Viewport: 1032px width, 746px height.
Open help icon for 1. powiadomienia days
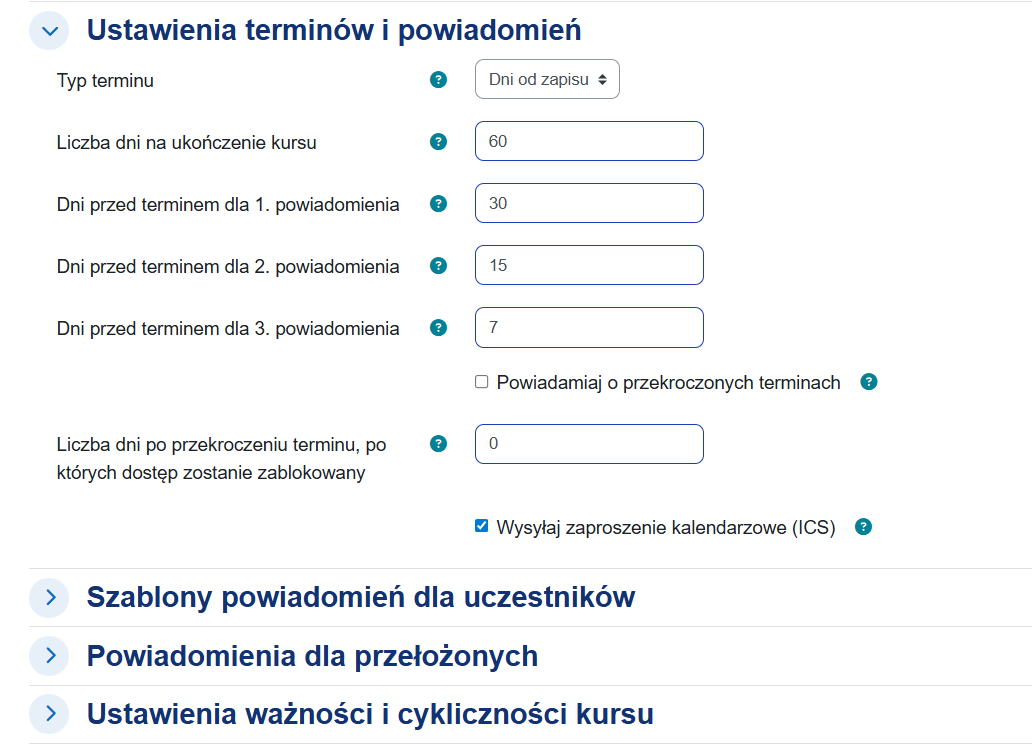click(438, 203)
